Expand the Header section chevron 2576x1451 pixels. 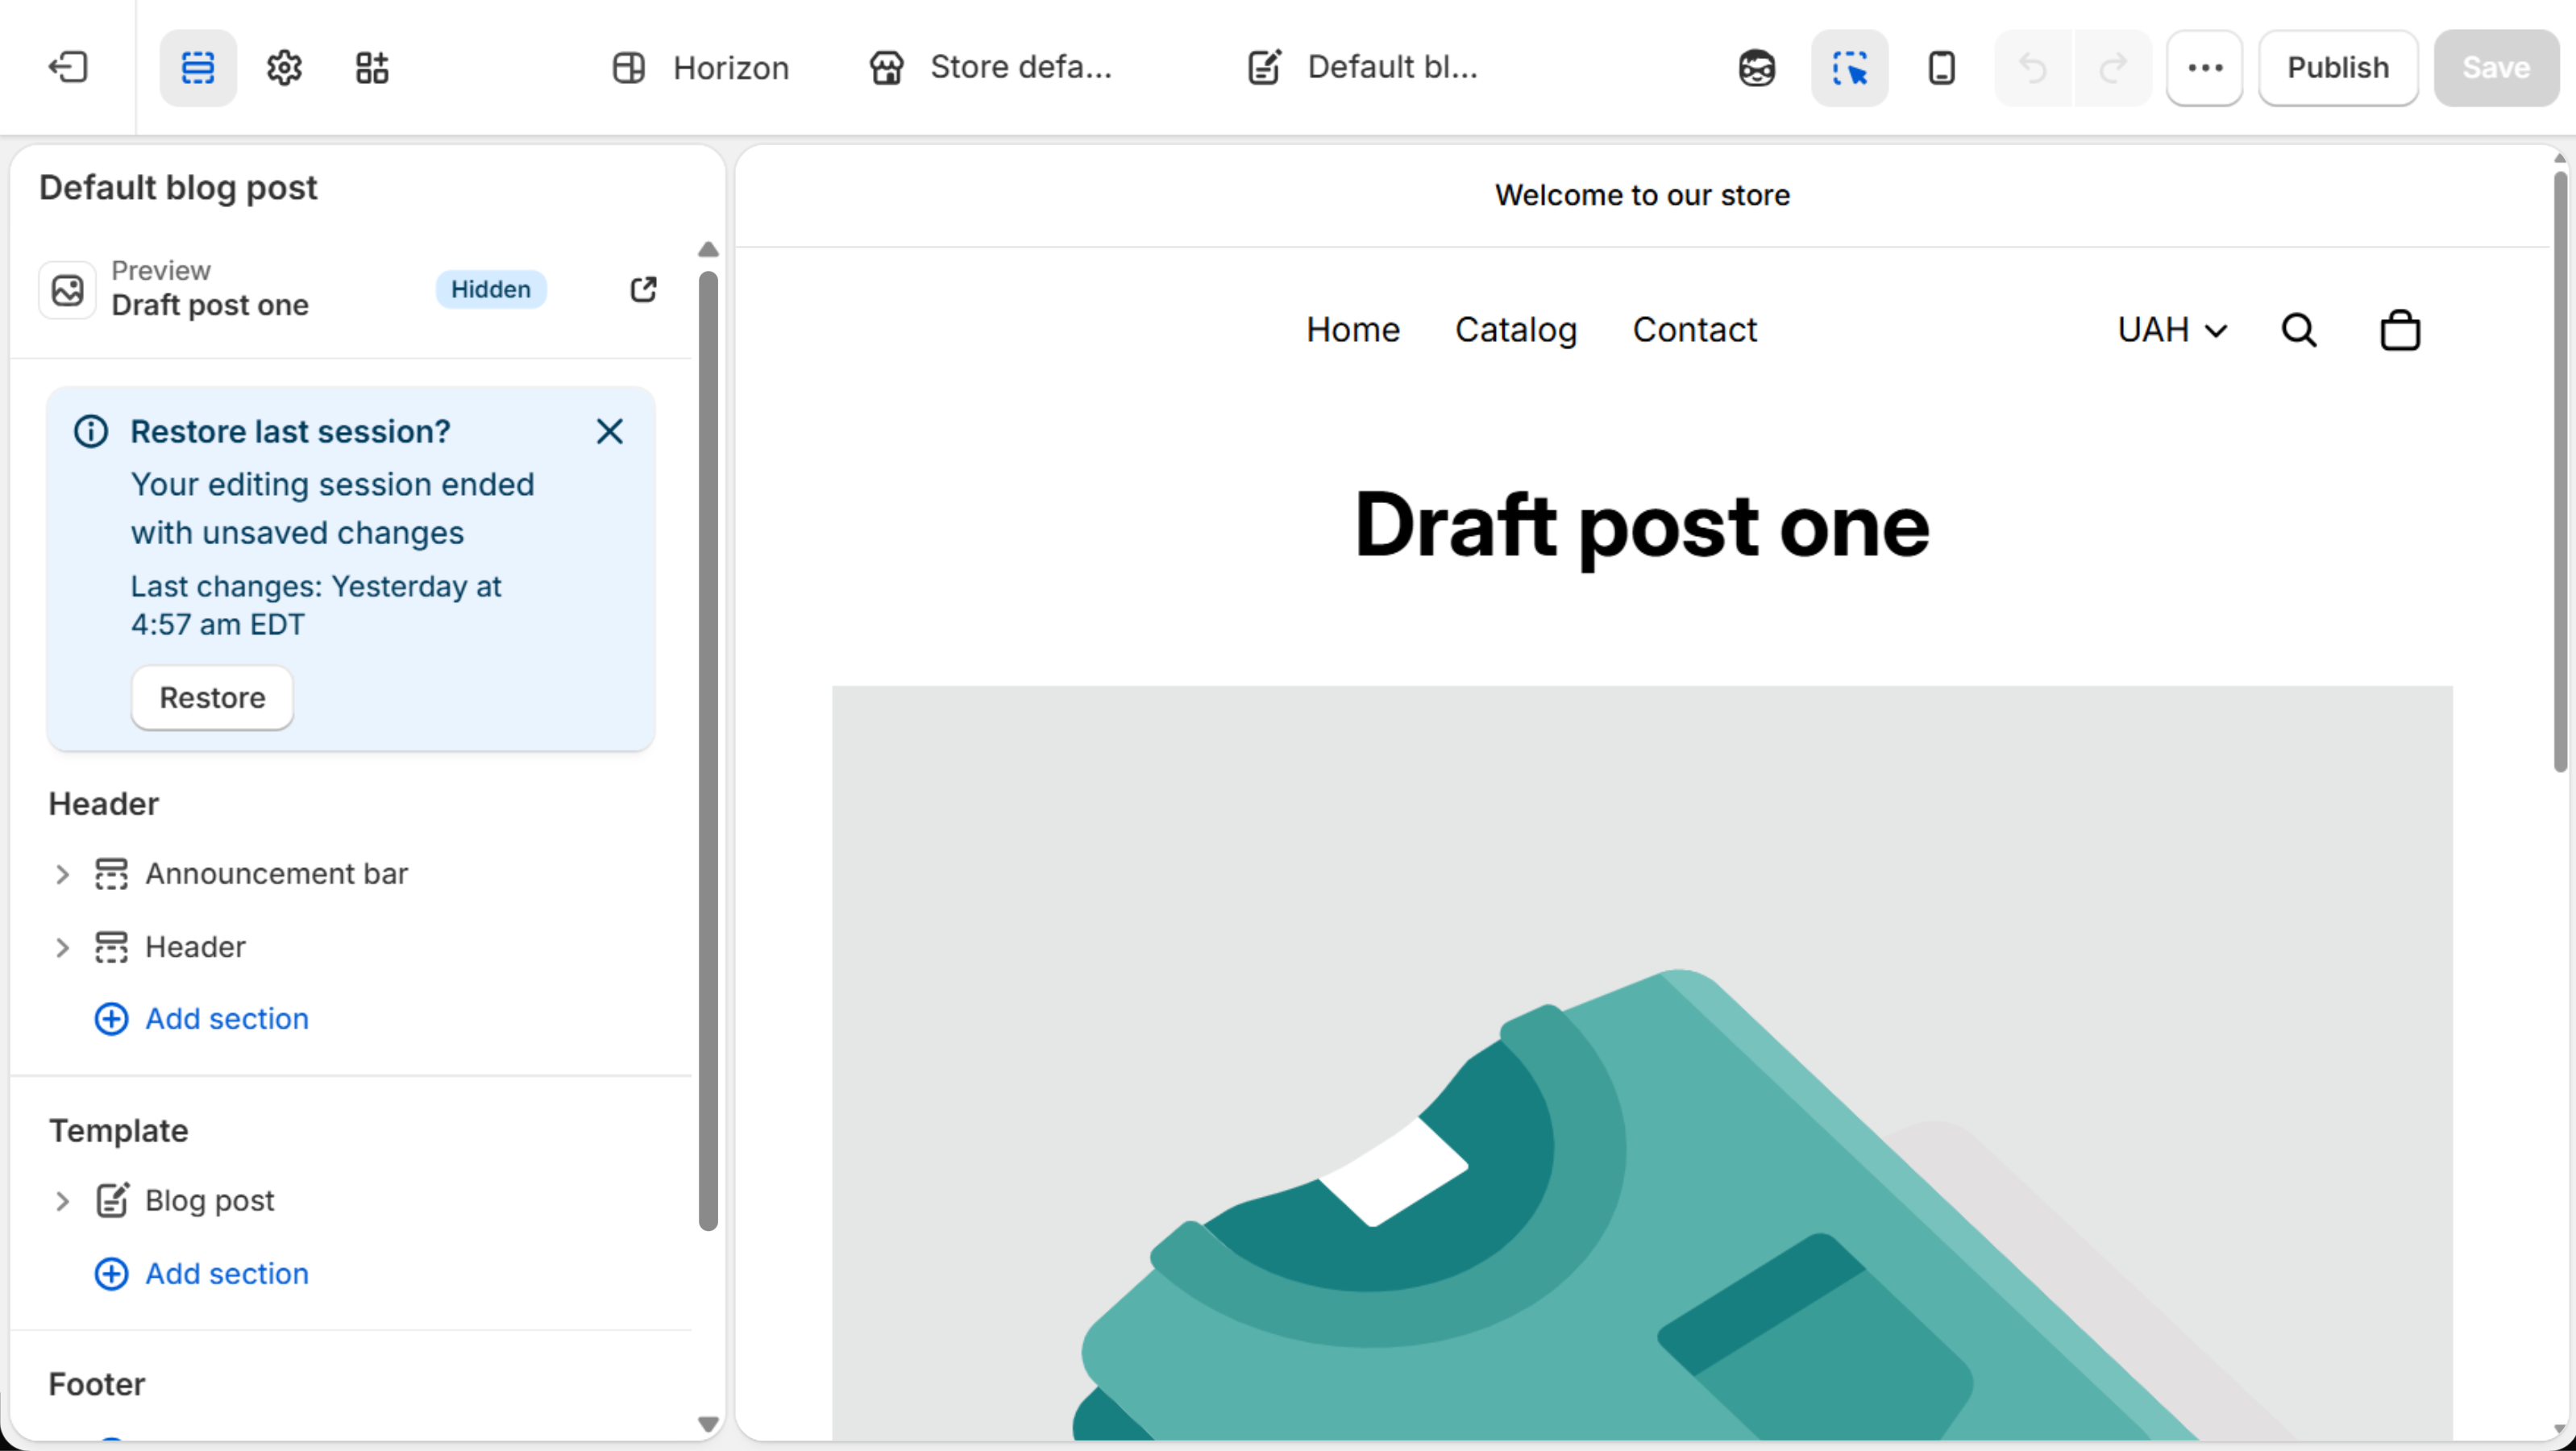tap(62, 947)
